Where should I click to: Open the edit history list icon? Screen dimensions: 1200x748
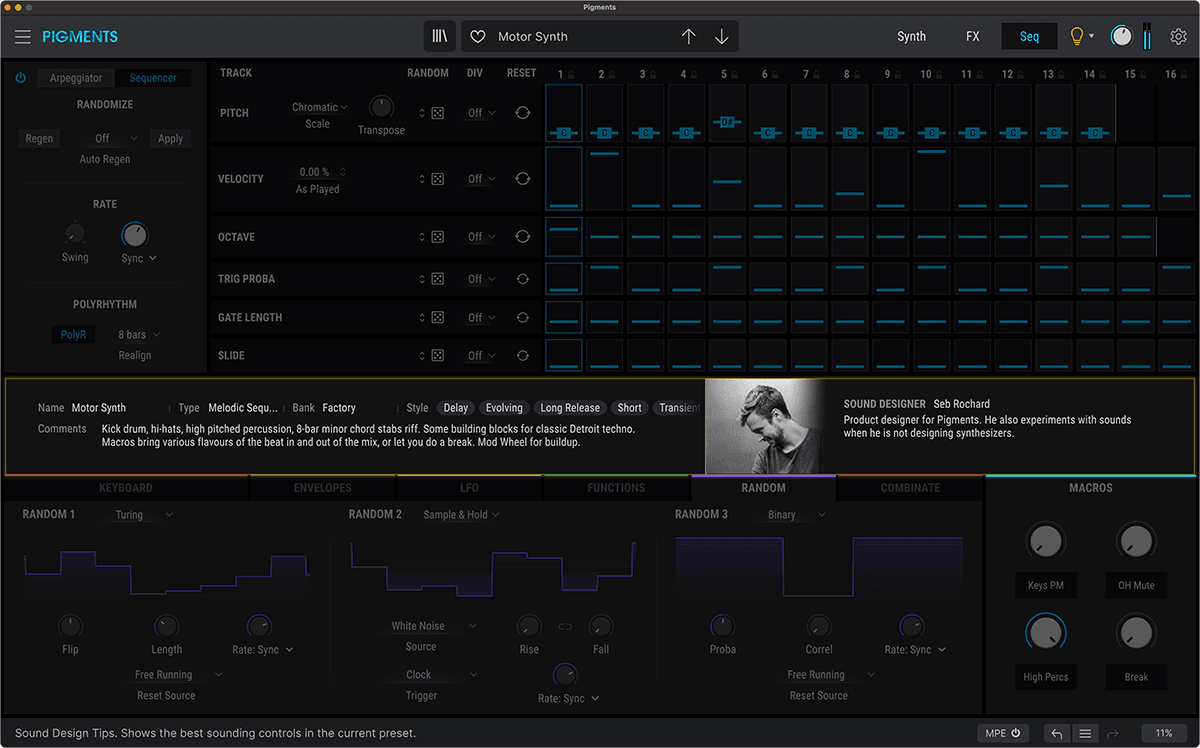(1085, 734)
